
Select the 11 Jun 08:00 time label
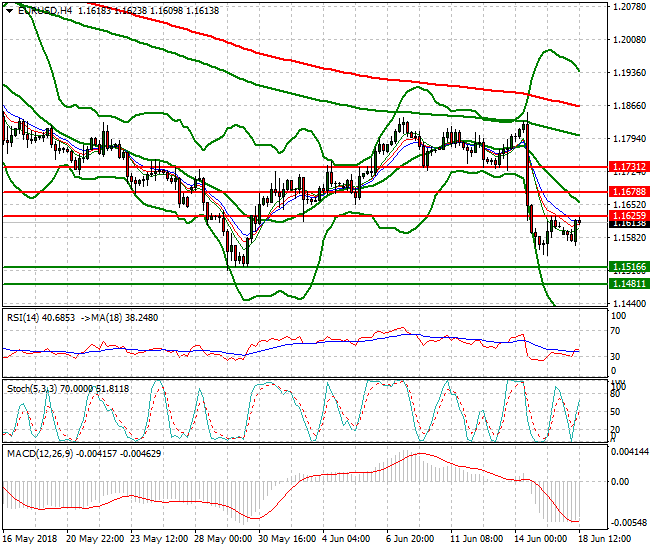point(476,539)
